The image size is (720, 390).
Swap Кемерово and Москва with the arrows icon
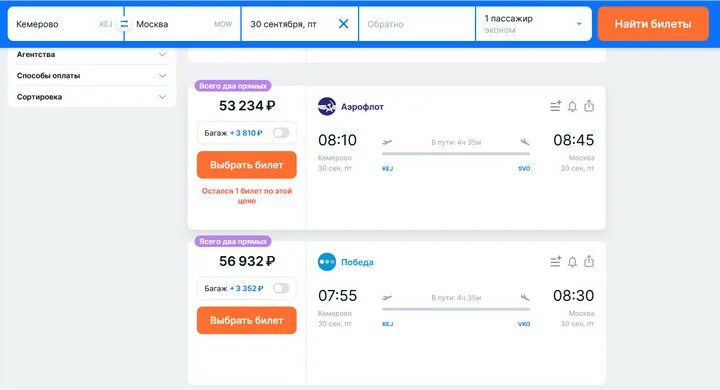[124, 24]
